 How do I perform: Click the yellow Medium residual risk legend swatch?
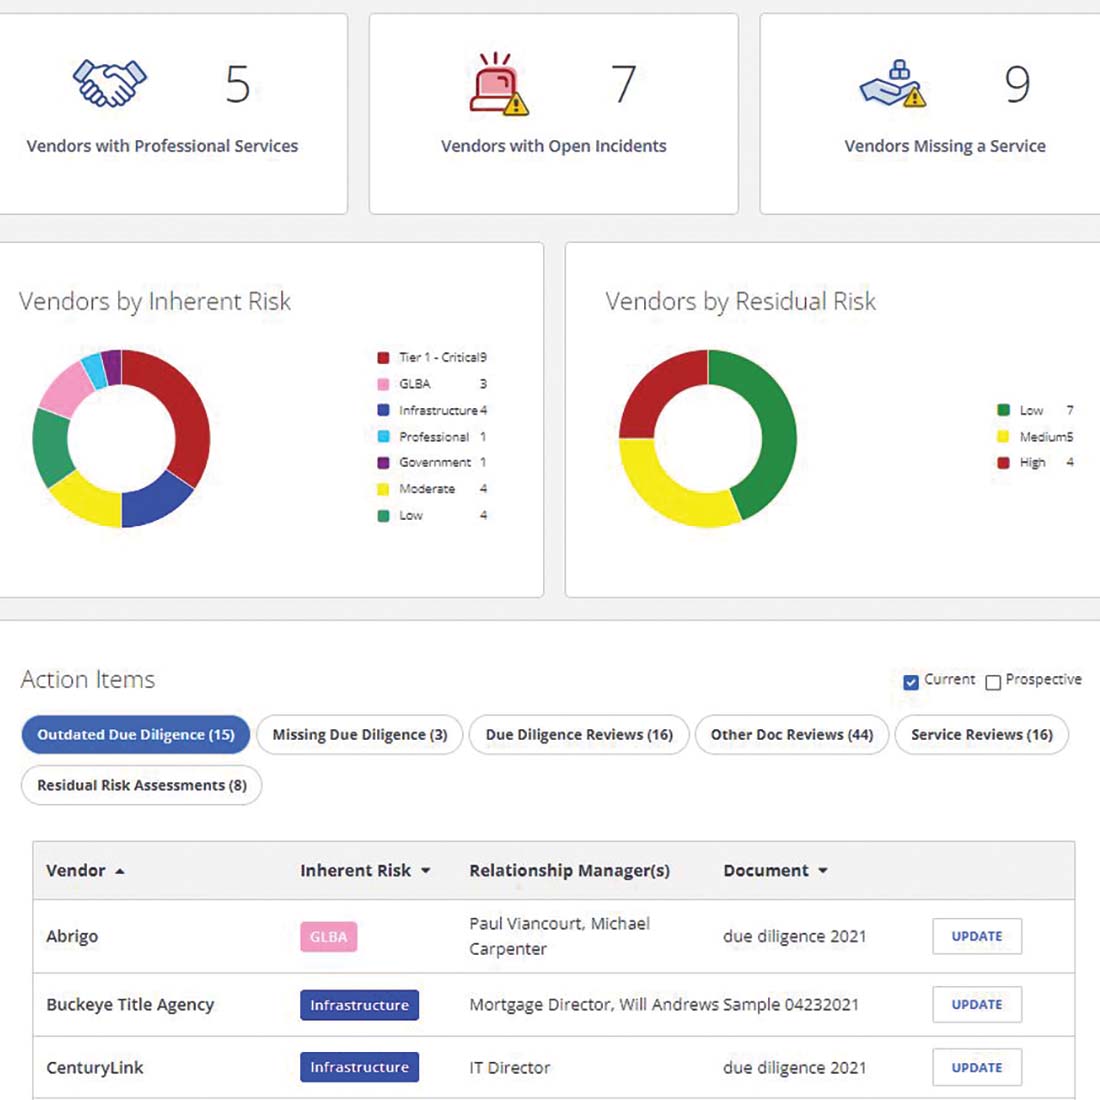point(1003,437)
